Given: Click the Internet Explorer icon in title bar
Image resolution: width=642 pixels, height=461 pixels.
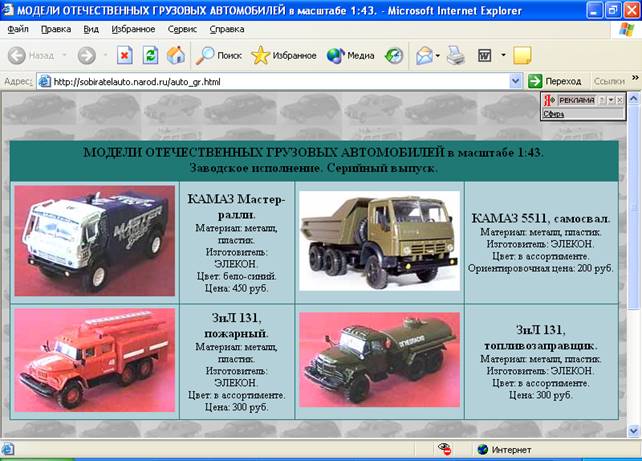Looking at the screenshot, I should (x=7, y=10).
